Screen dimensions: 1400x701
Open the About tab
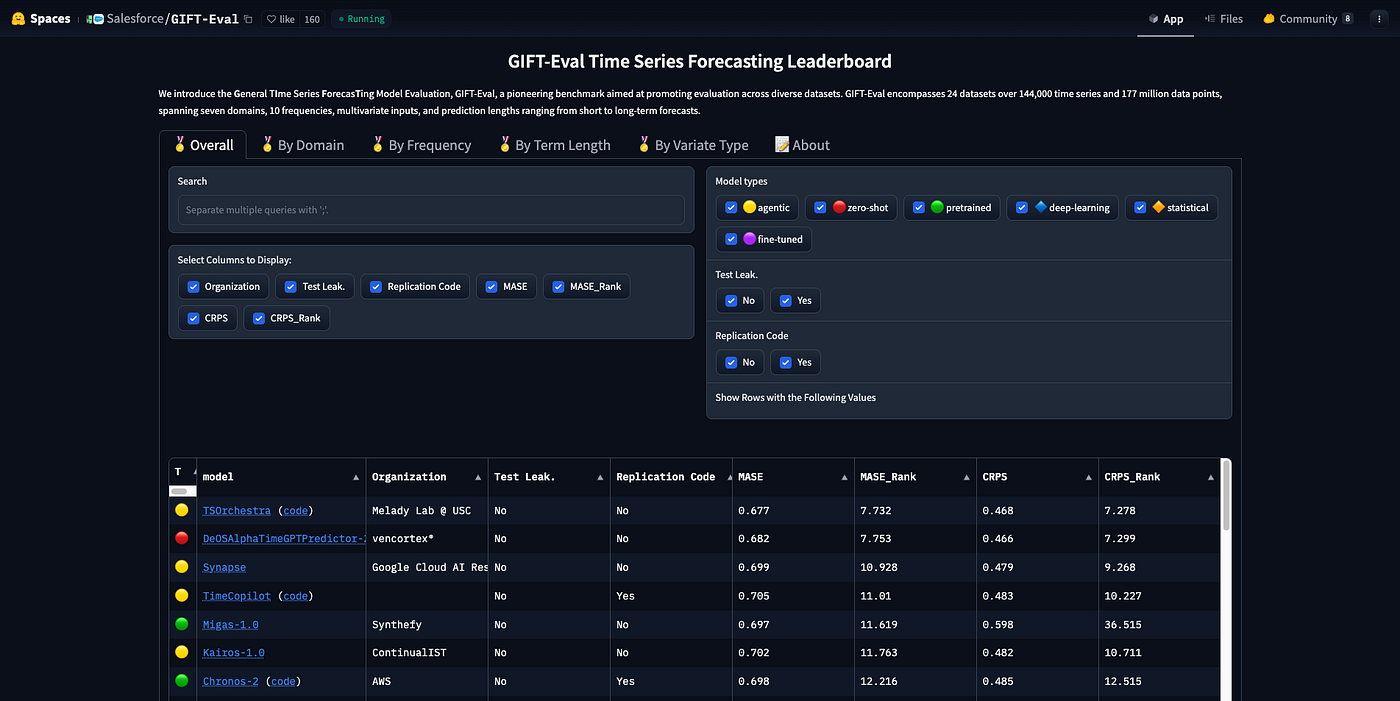[x=802, y=145]
